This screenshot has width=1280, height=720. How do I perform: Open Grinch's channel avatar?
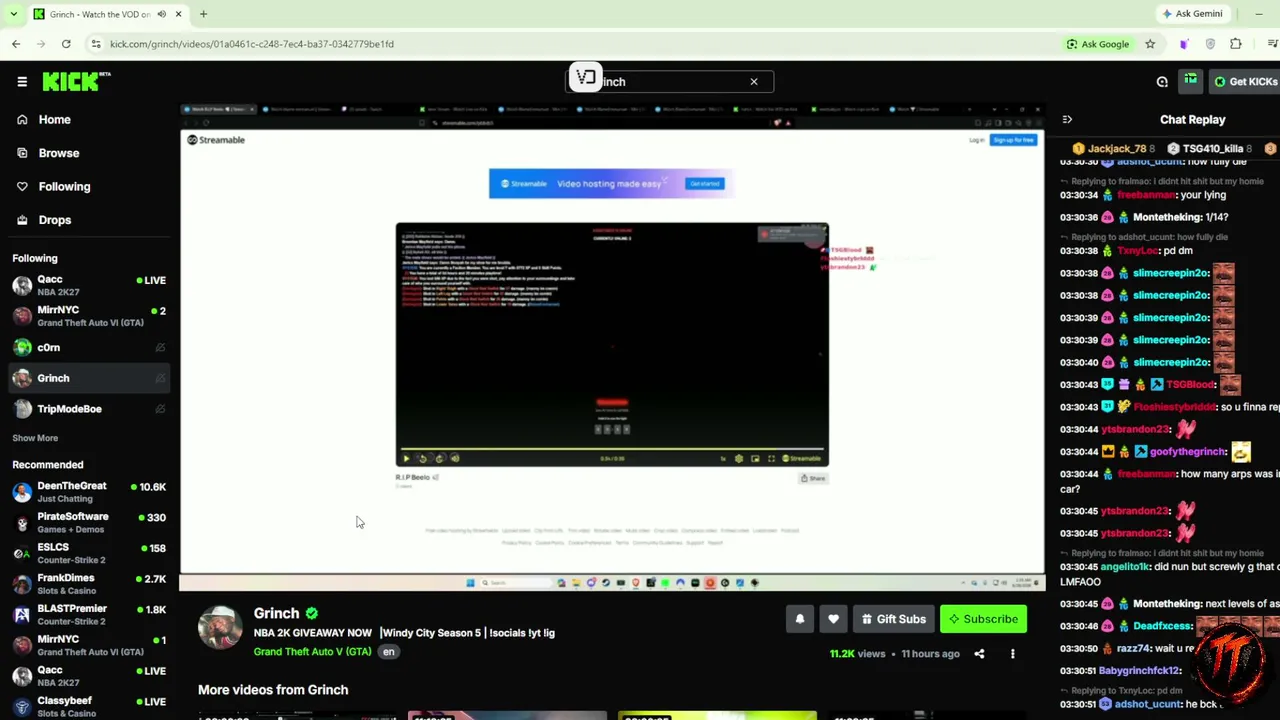coord(220,628)
